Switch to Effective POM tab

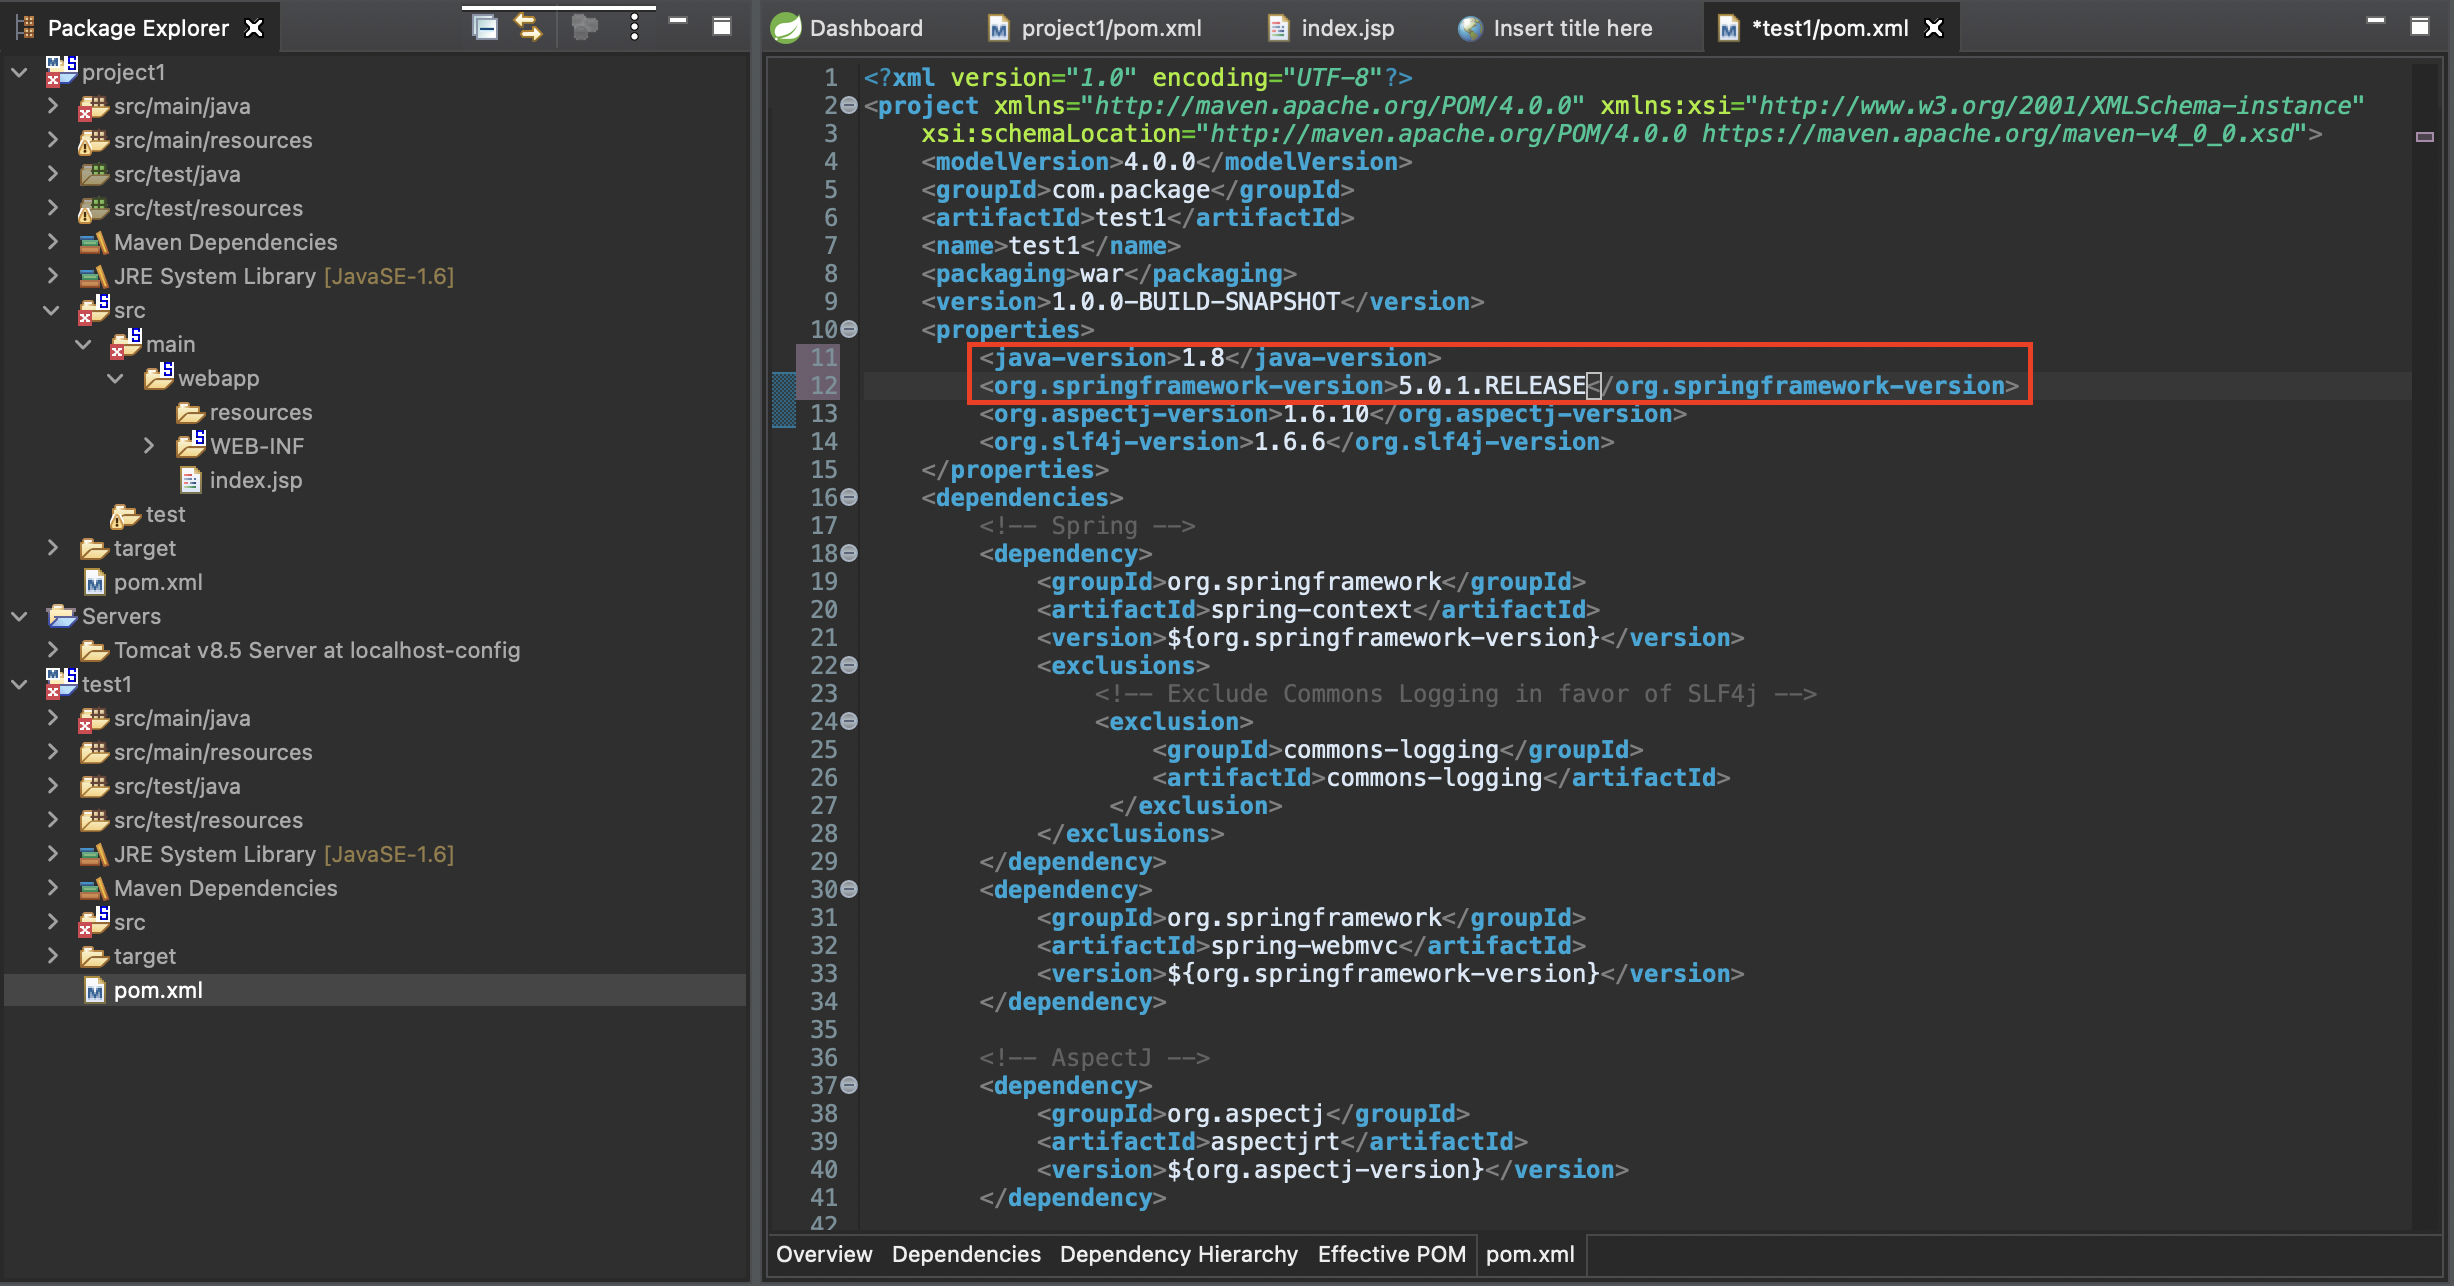[x=1391, y=1254]
